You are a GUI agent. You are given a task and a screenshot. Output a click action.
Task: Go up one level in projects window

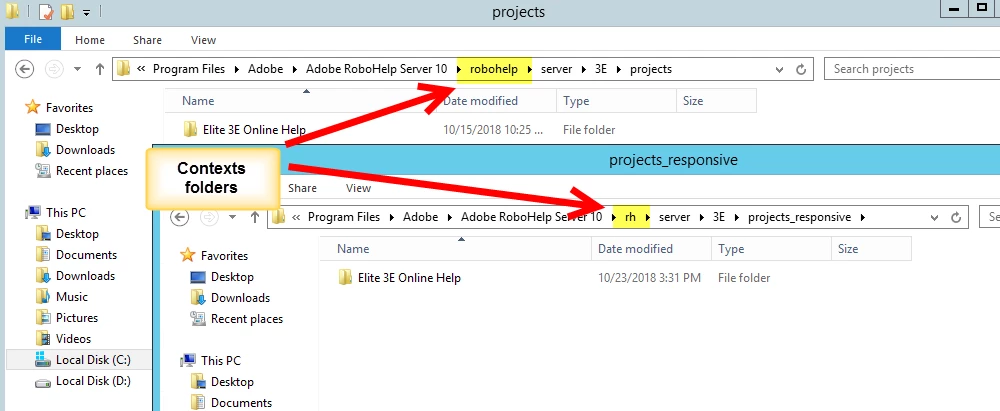99,69
